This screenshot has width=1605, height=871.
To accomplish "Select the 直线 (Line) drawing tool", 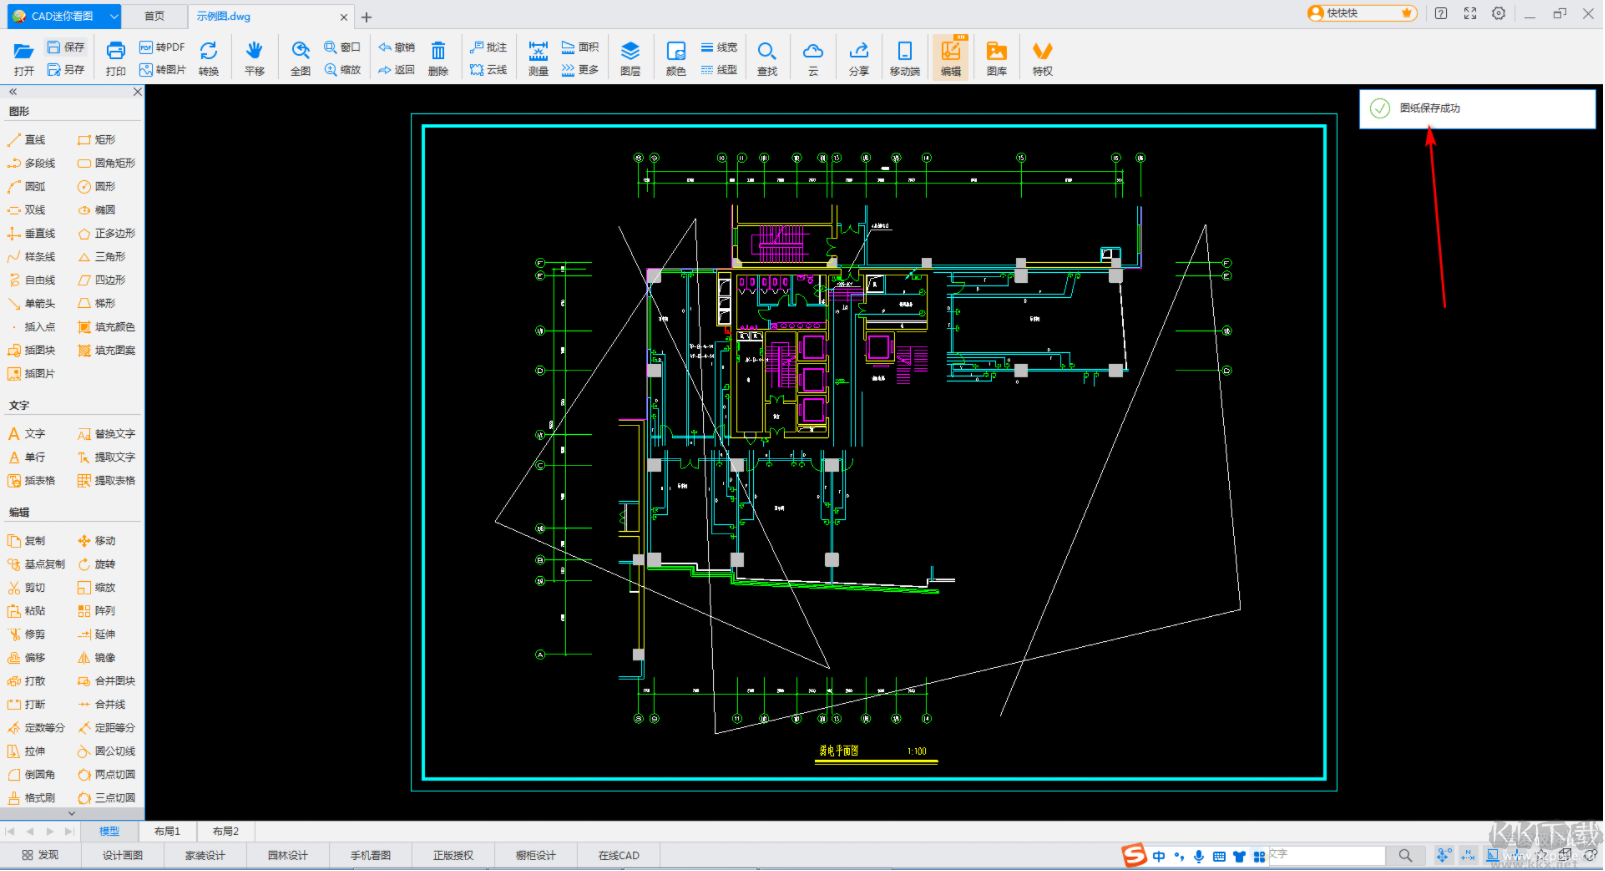I will pos(28,140).
